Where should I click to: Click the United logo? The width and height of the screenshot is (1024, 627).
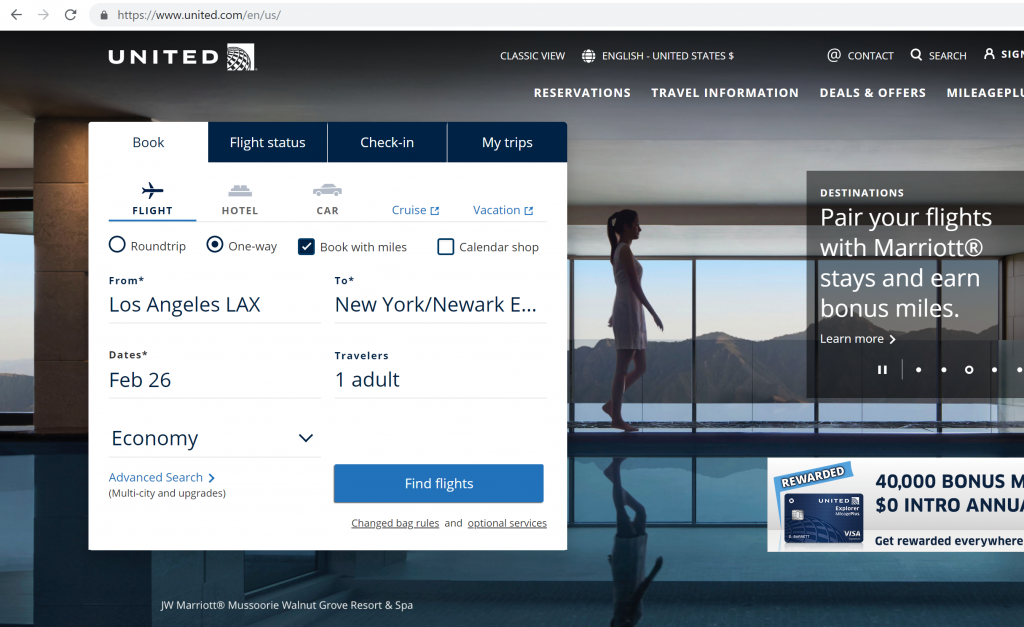(x=182, y=57)
